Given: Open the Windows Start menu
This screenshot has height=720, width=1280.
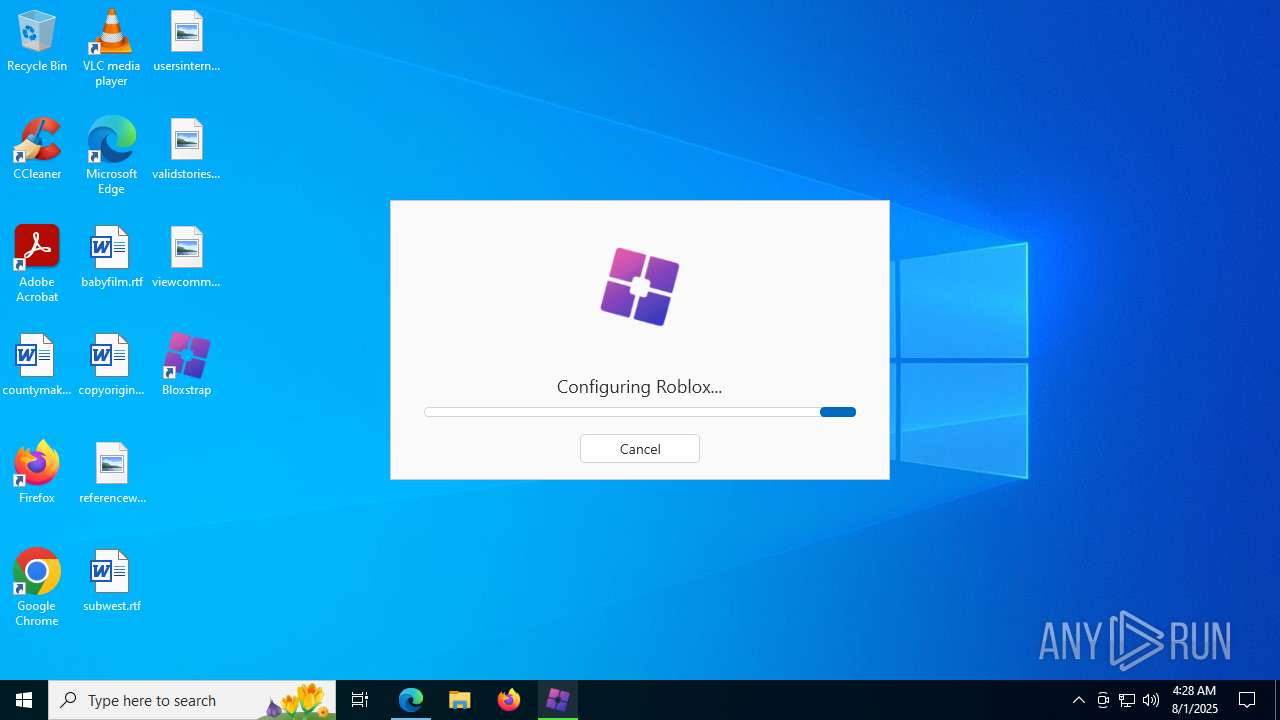Looking at the screenshot, I should [24, 700].
